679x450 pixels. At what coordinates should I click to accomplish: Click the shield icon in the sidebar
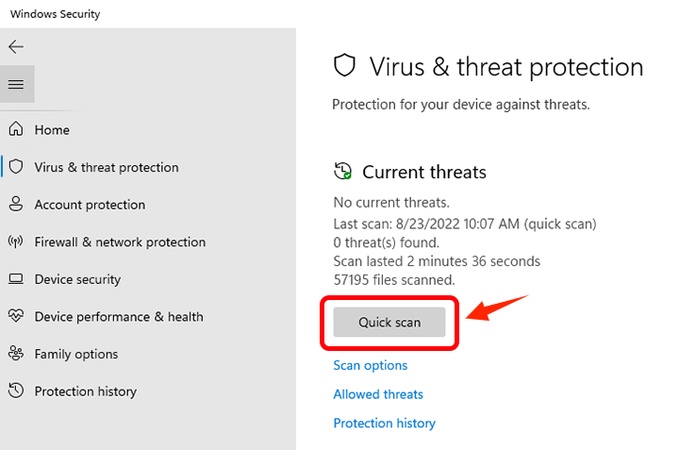click(16, 167)
